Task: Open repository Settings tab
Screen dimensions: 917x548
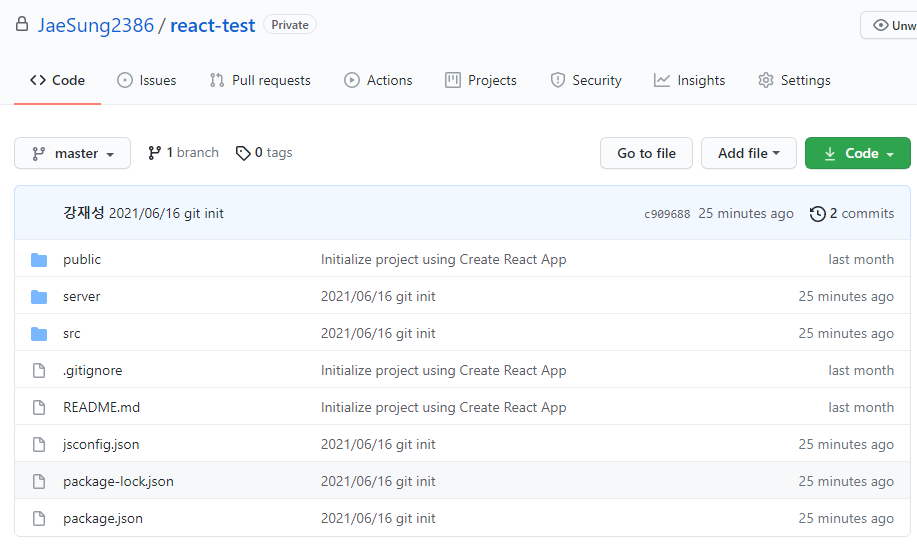Action: 794,80
